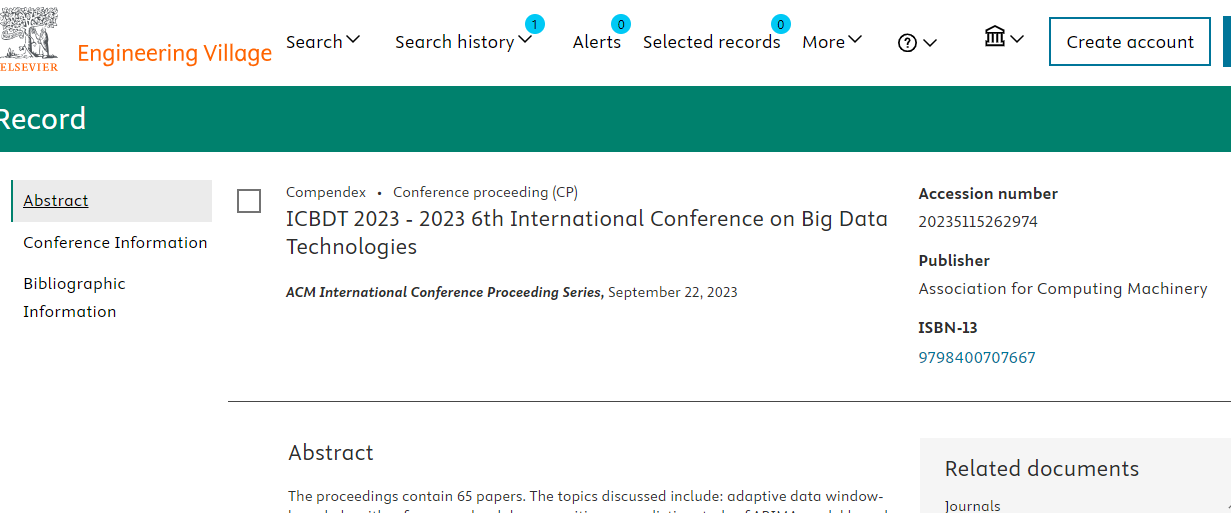The image size is (1231, 513).
Task: Open Selected records page
Action: pos(712,41)
